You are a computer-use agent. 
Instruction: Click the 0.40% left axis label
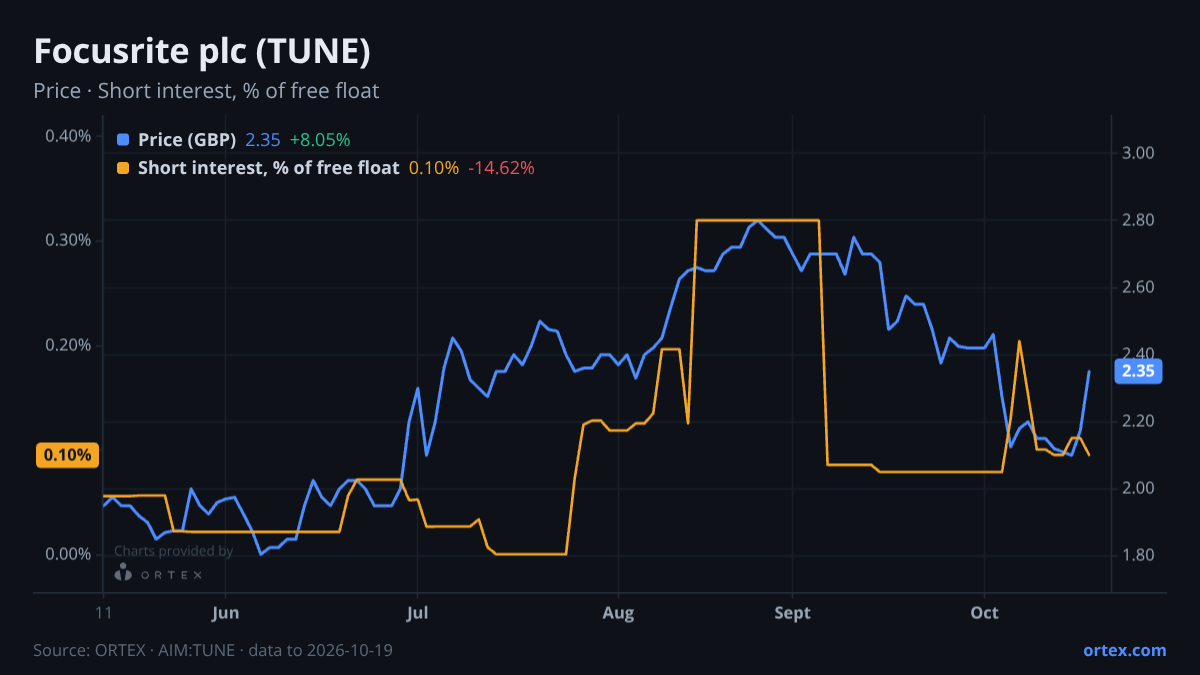point(68,136)
